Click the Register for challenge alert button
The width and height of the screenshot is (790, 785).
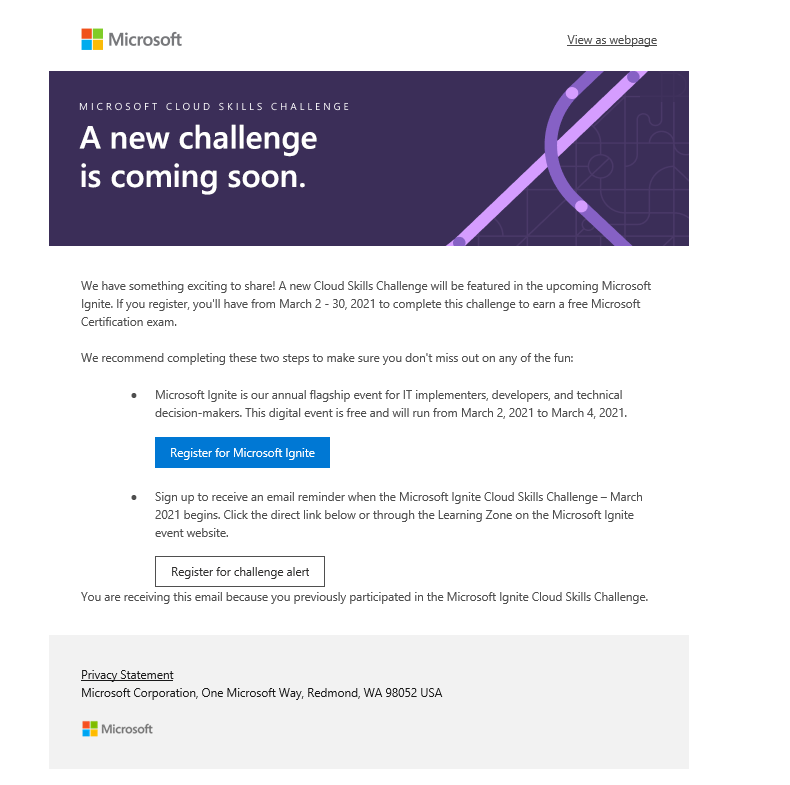(x=240, y=571)
